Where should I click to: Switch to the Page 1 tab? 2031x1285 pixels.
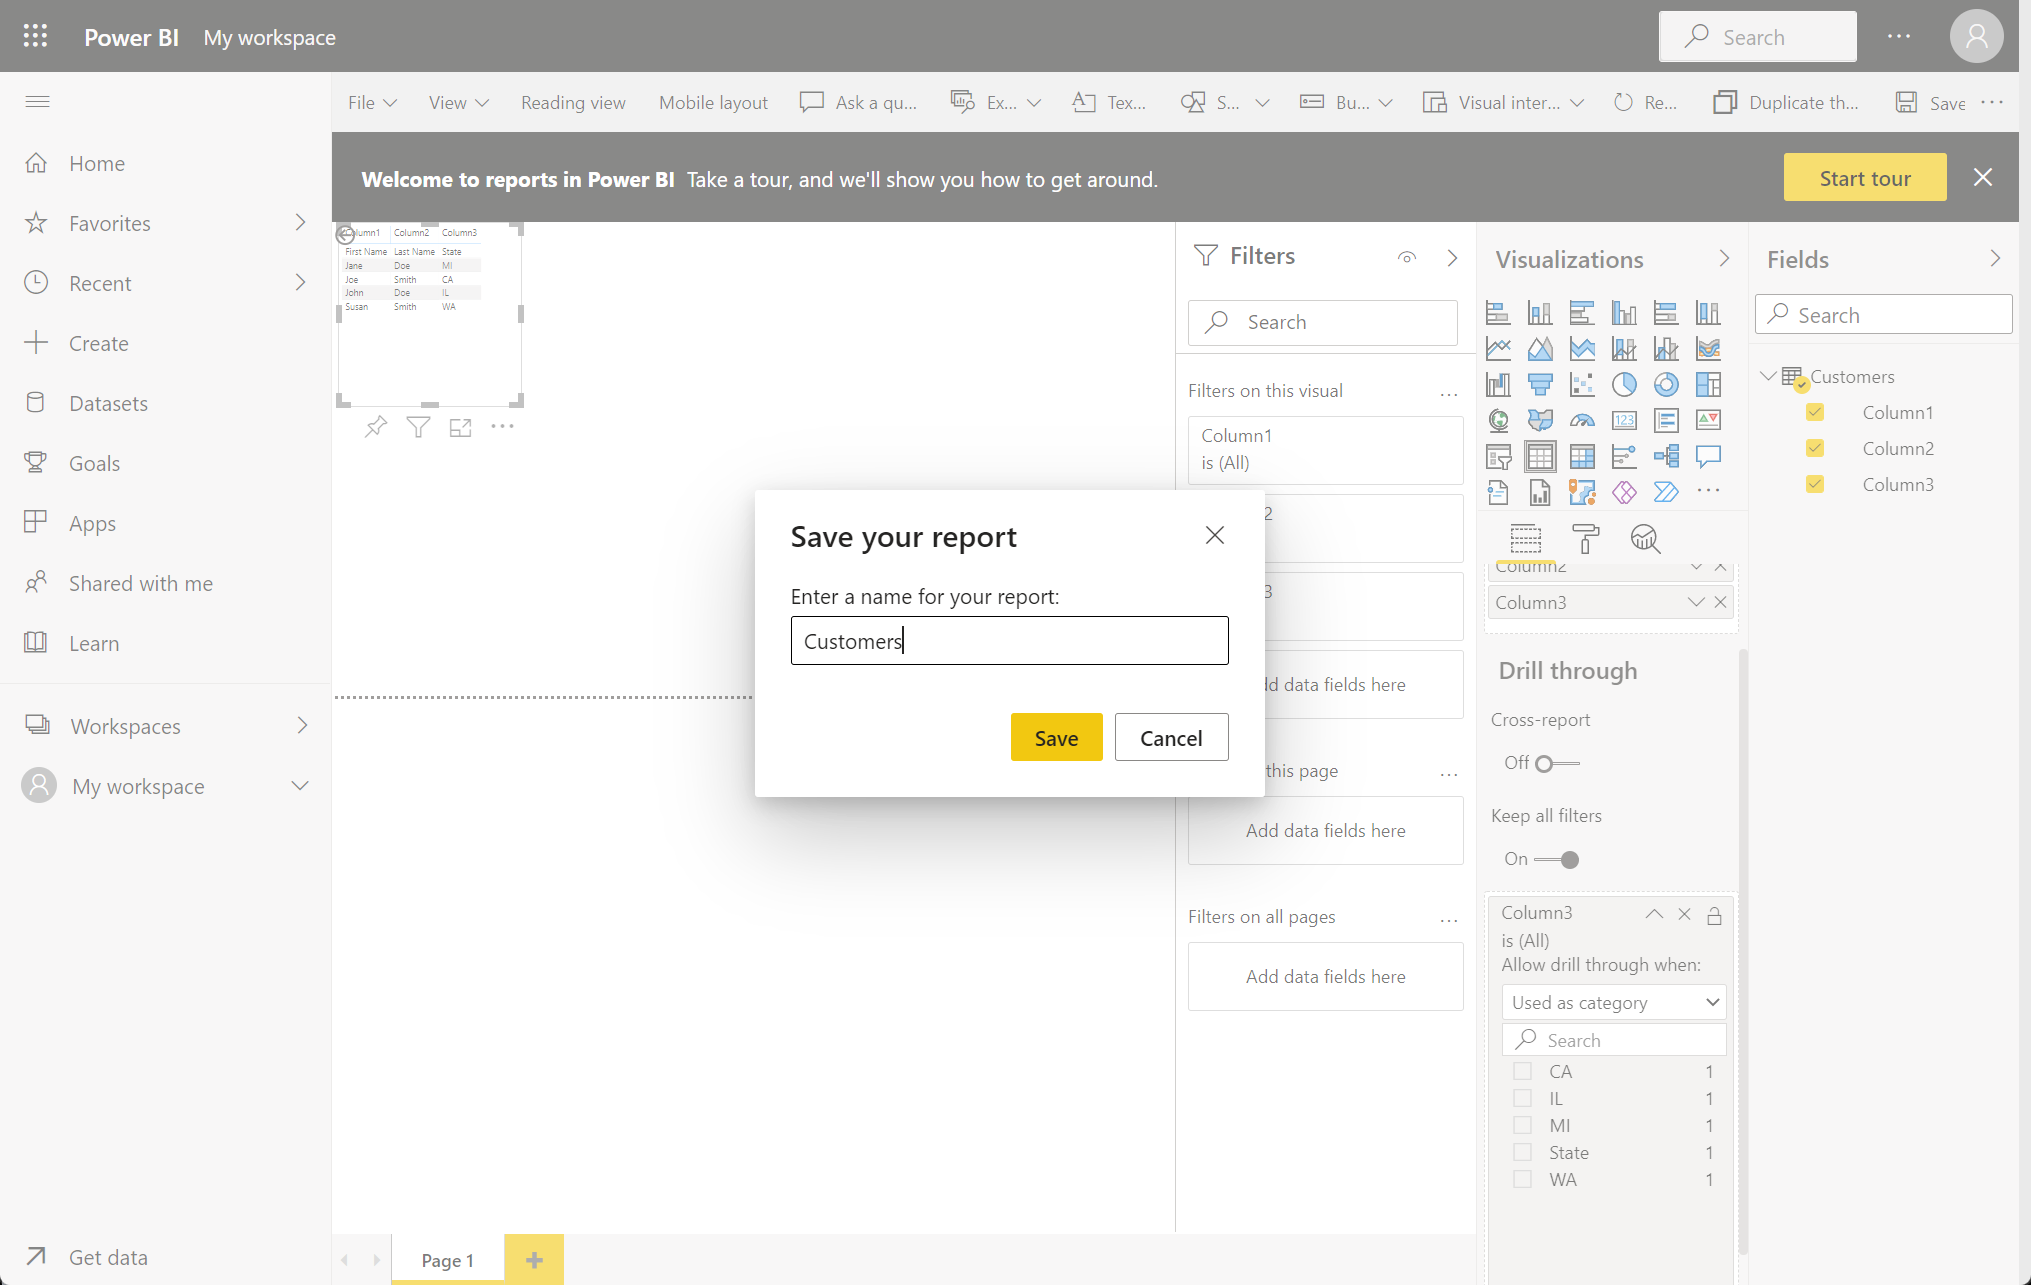(447, 1260)
